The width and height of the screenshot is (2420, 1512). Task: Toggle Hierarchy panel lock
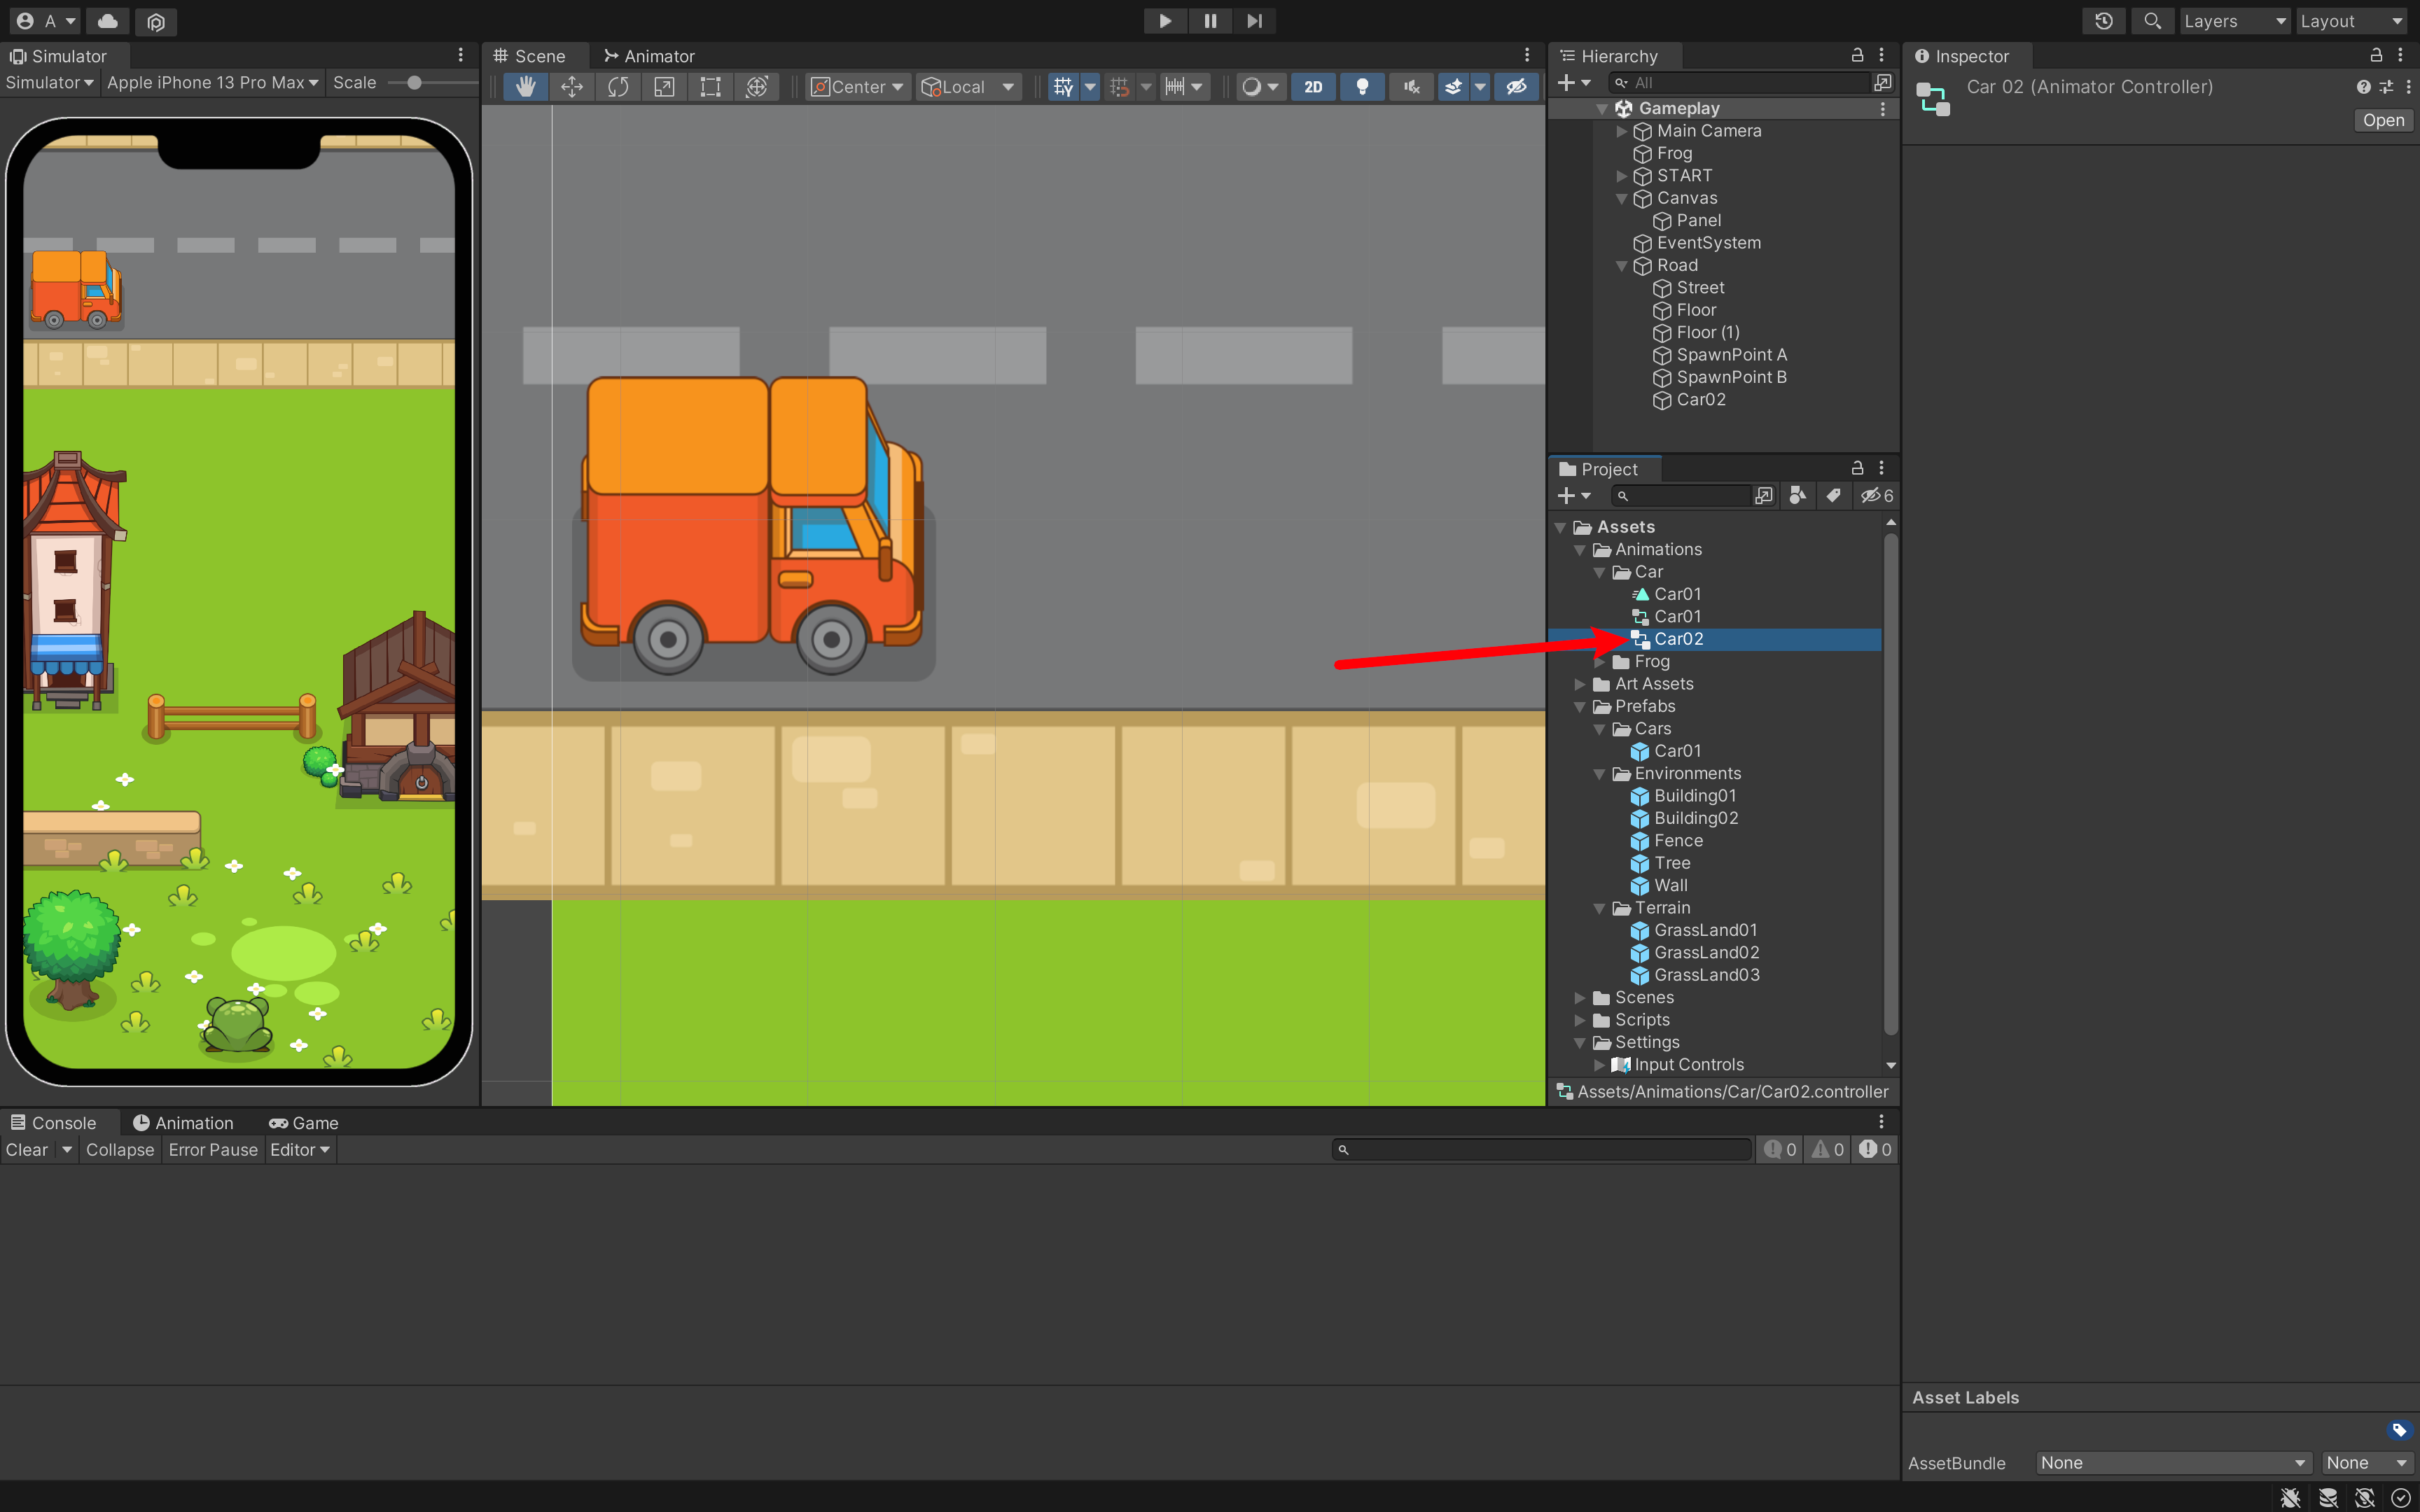[x=1857, y=55]
